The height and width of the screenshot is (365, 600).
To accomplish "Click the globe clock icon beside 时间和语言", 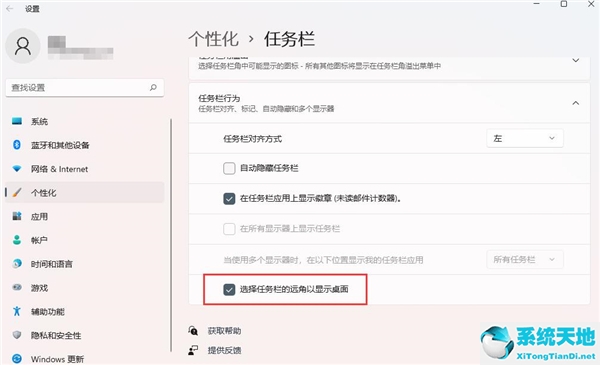I will click(x=17, y=264).
